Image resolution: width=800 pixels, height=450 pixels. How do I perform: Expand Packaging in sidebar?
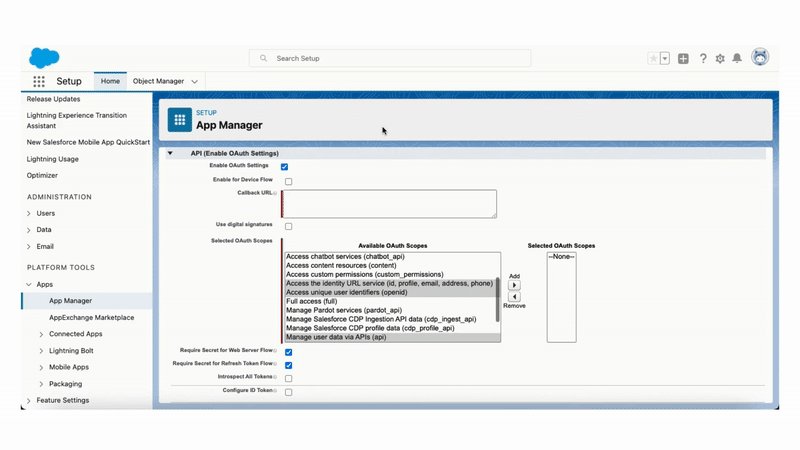[41, 384]
